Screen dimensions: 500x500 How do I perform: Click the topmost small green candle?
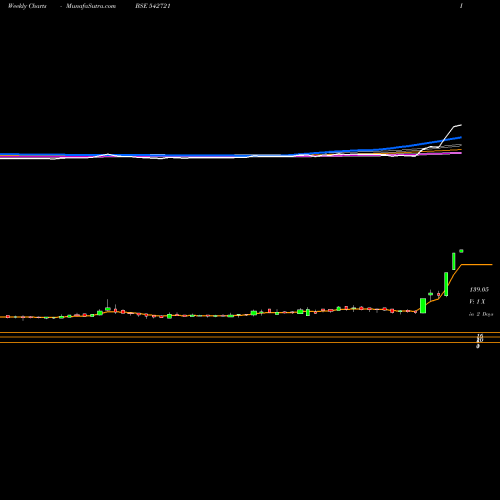click(461, 251)
